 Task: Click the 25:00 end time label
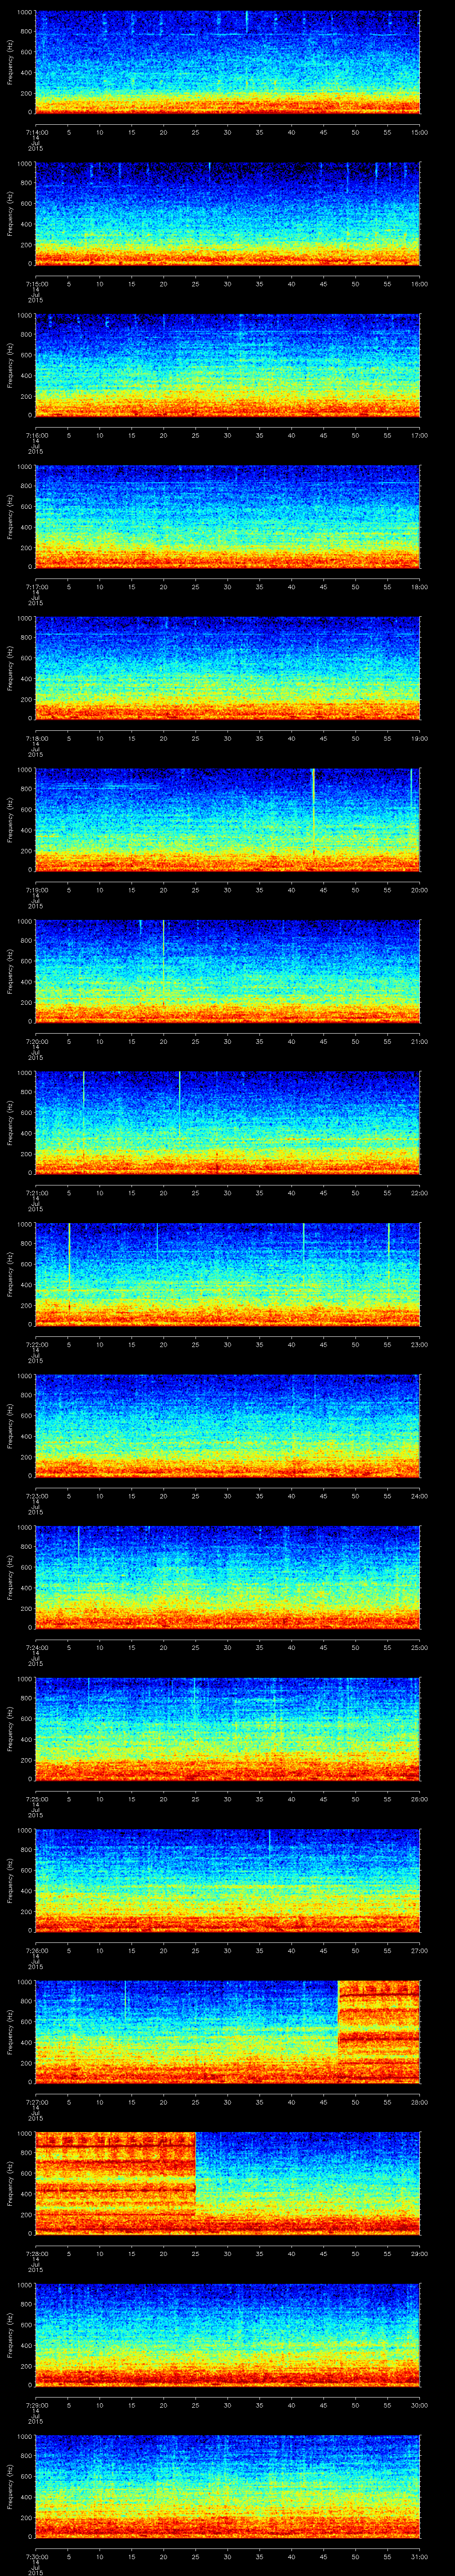[x=420, y=1647]
